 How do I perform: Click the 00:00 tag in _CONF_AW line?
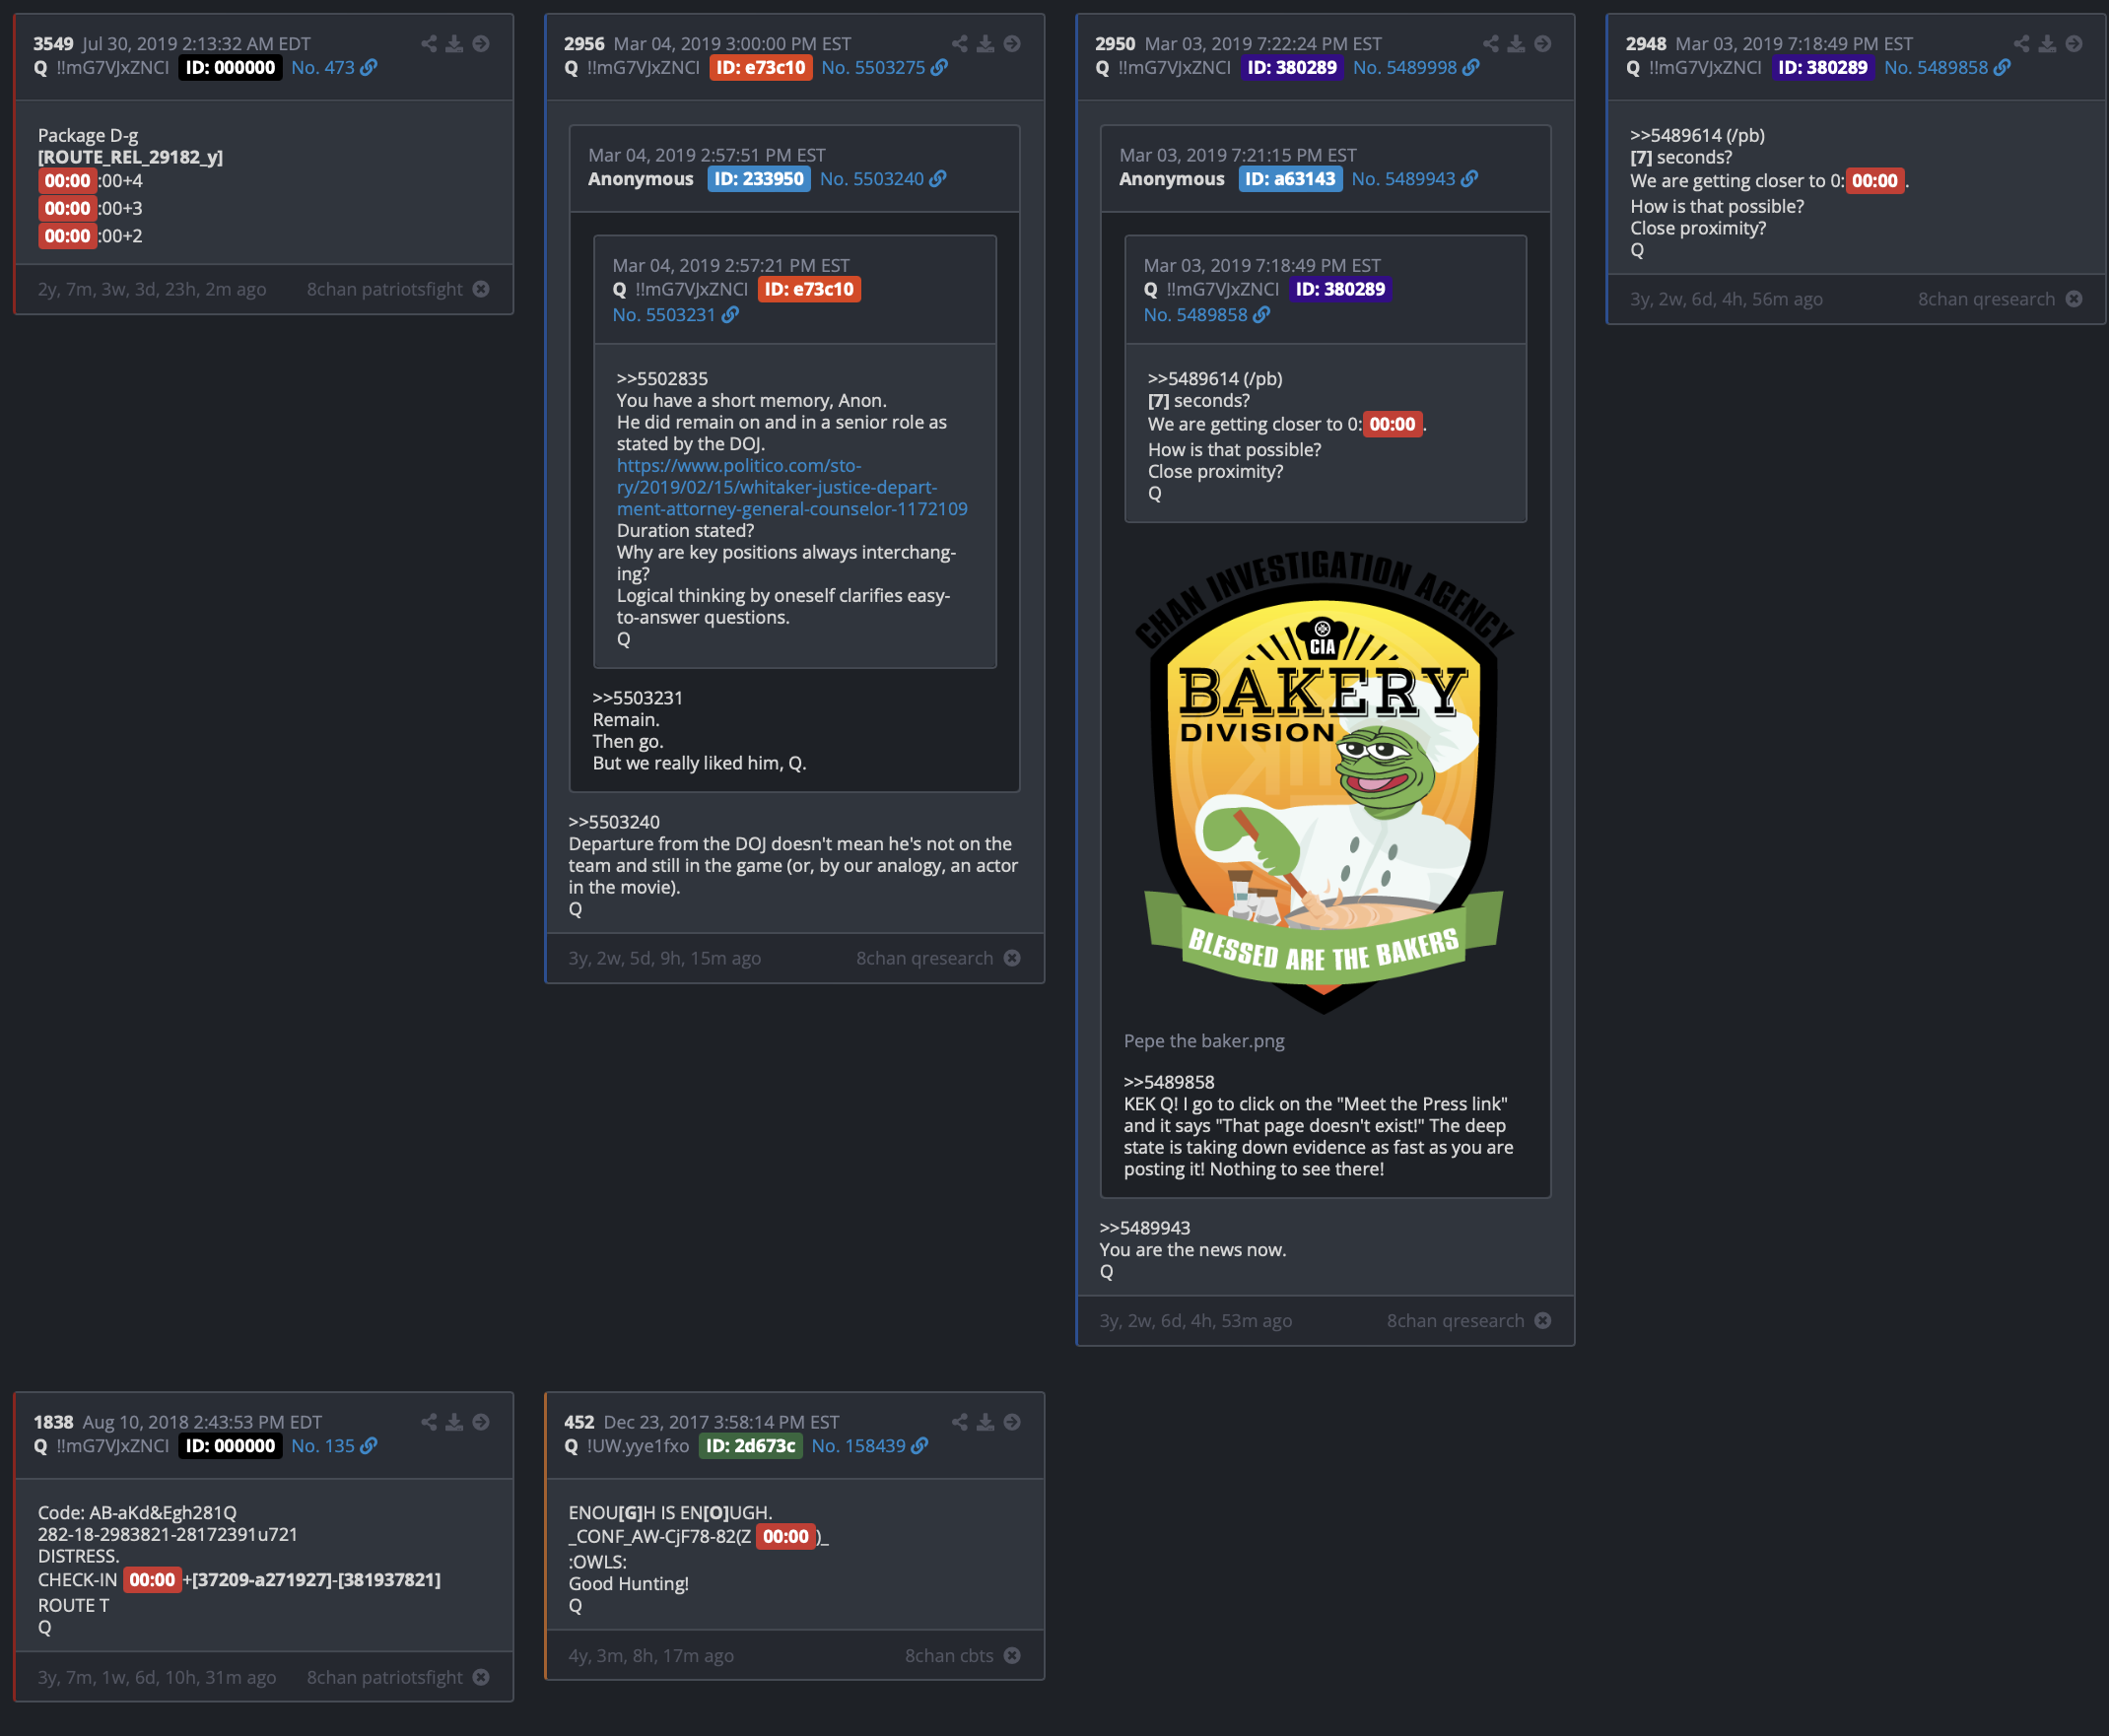(786, 1537)
